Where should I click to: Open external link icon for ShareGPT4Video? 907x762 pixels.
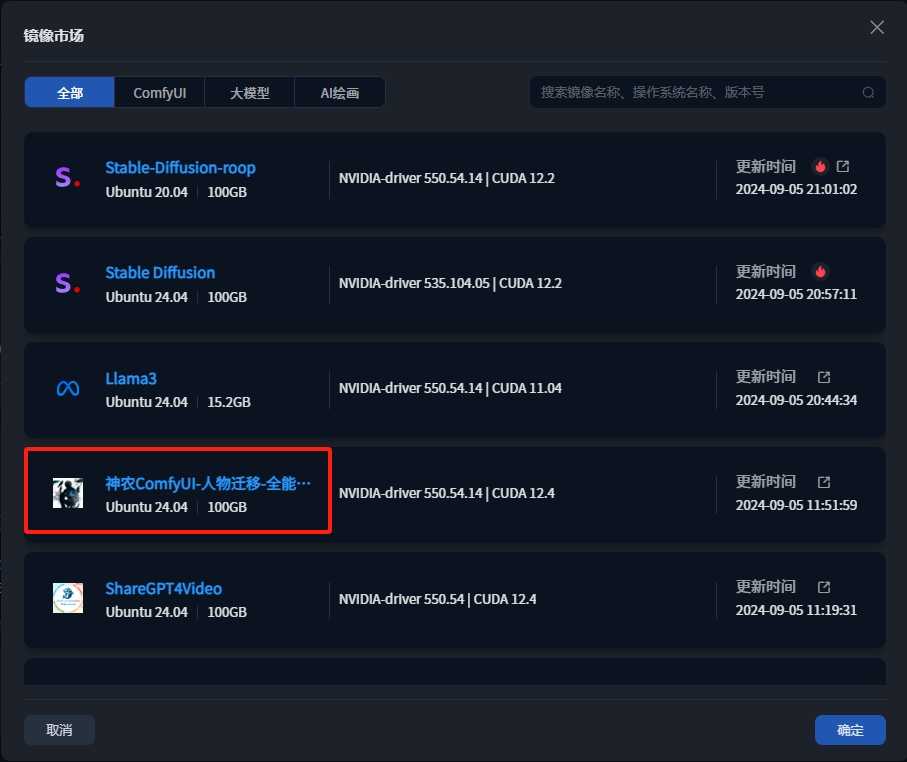pos(824,587)
